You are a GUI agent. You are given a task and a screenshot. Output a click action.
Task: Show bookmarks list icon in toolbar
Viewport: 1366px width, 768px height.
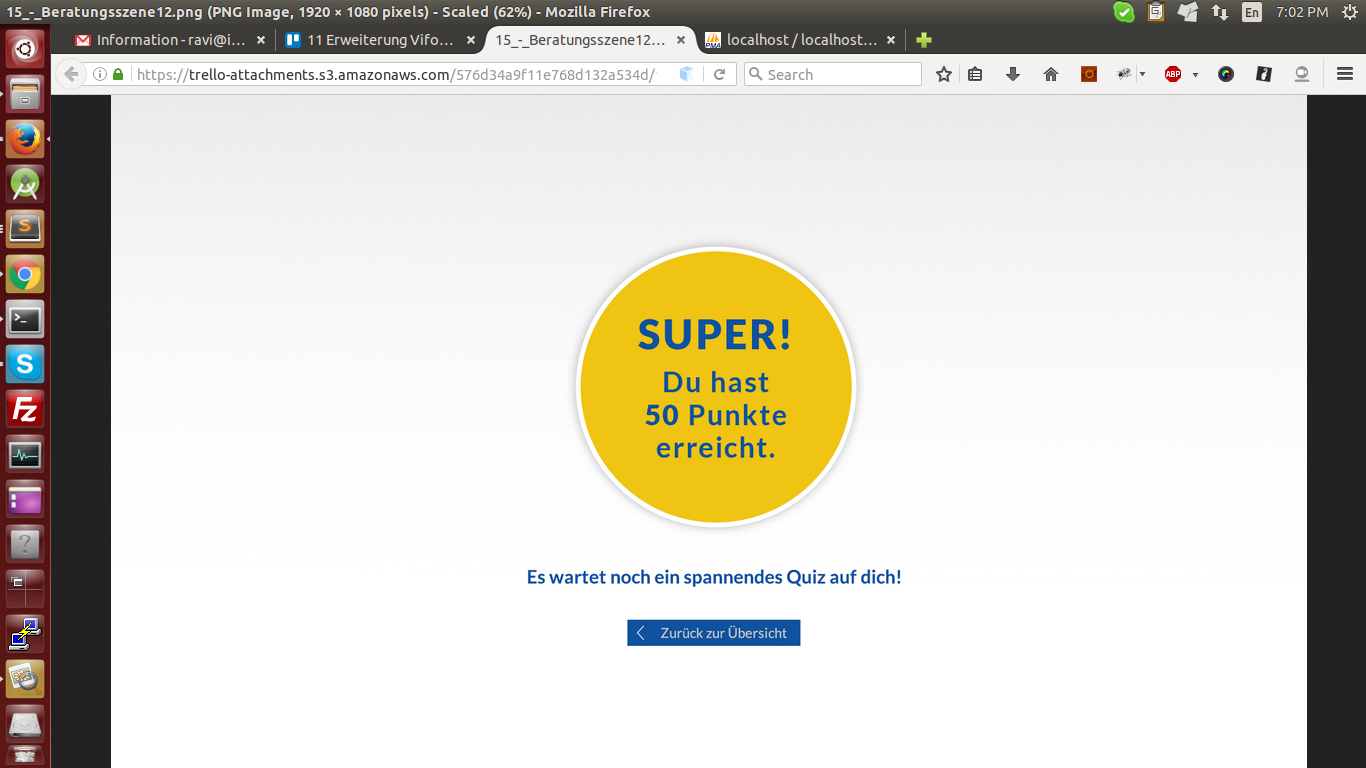[975, 75]
